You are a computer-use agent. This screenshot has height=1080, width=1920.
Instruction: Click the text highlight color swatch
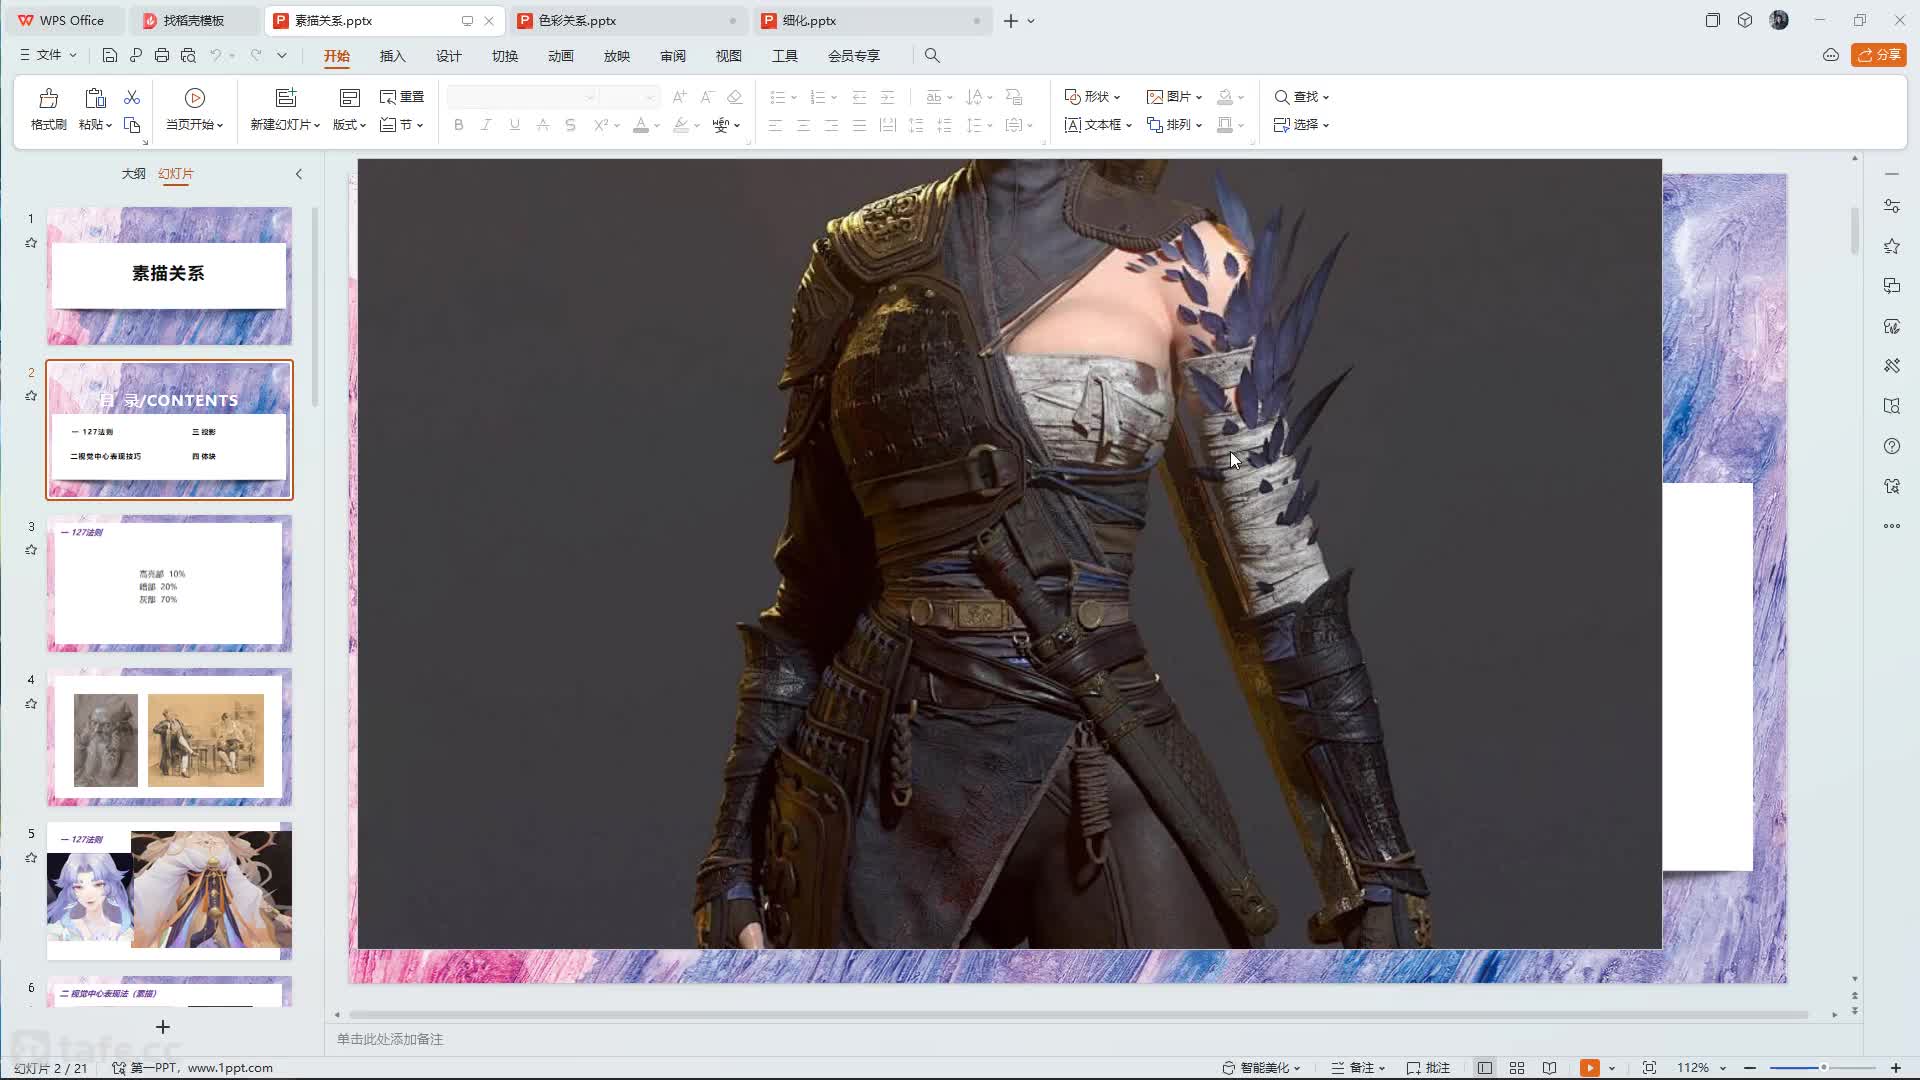(681, 125)
